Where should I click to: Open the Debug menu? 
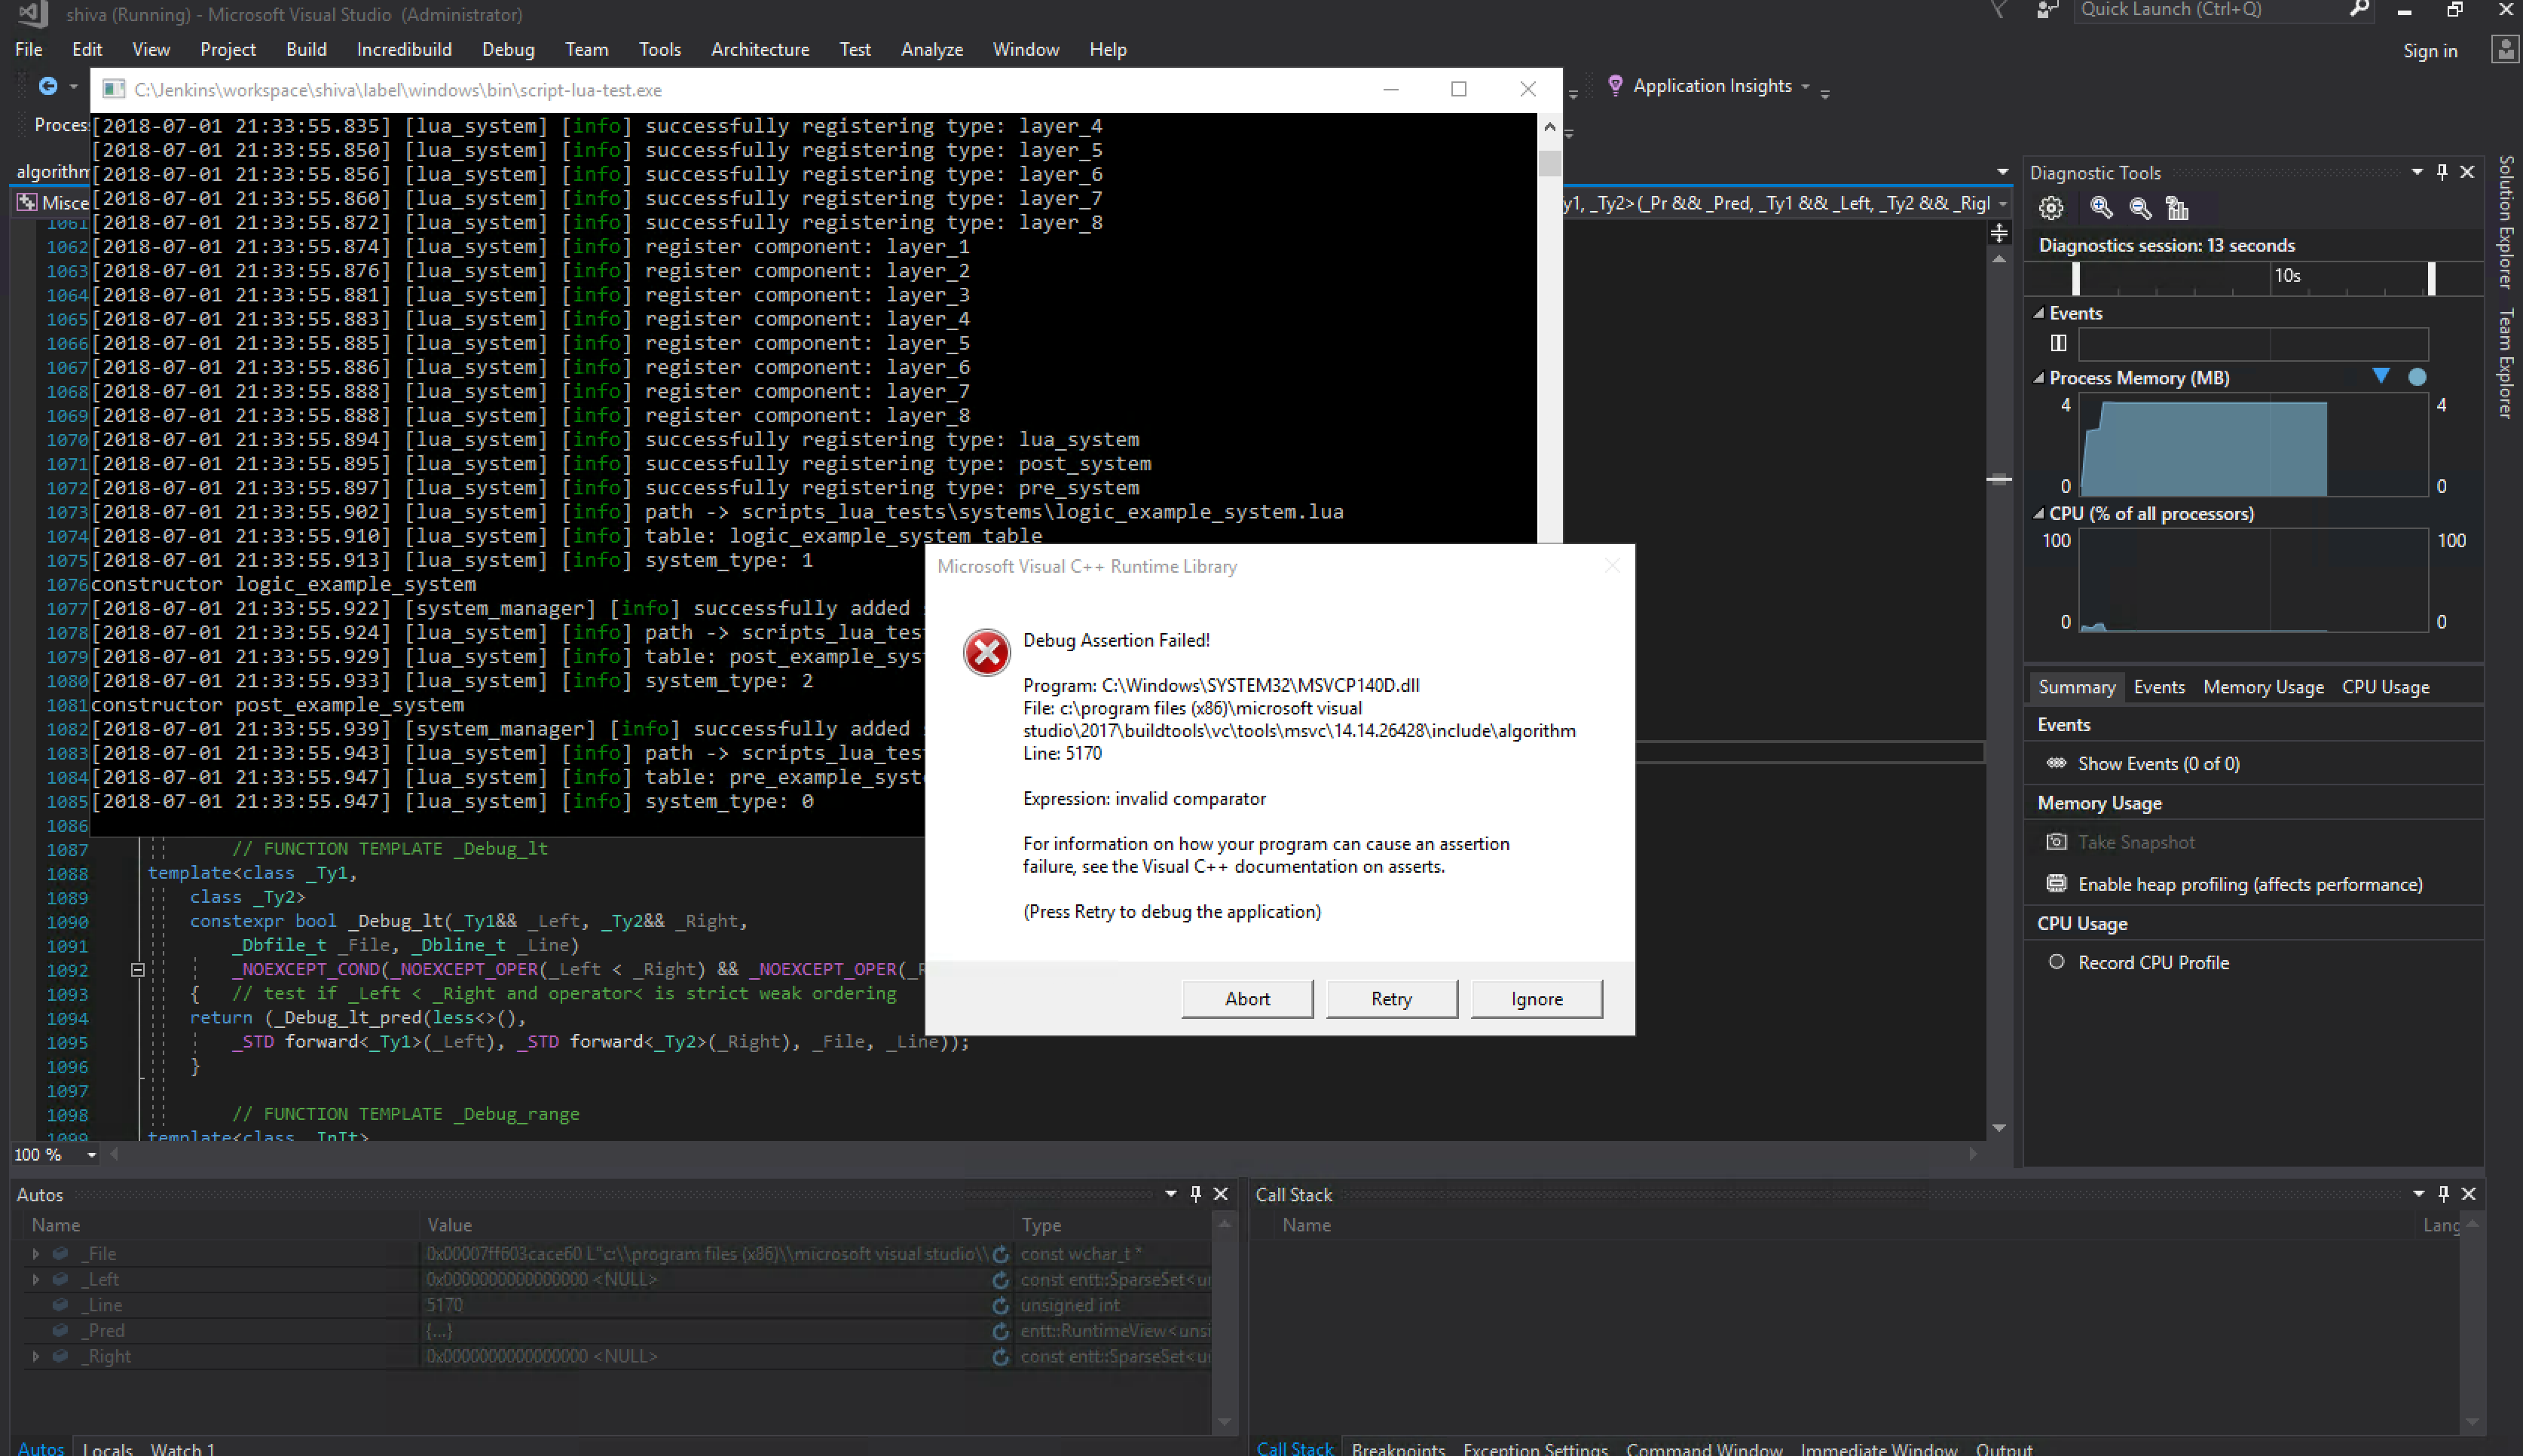[508, 49]
